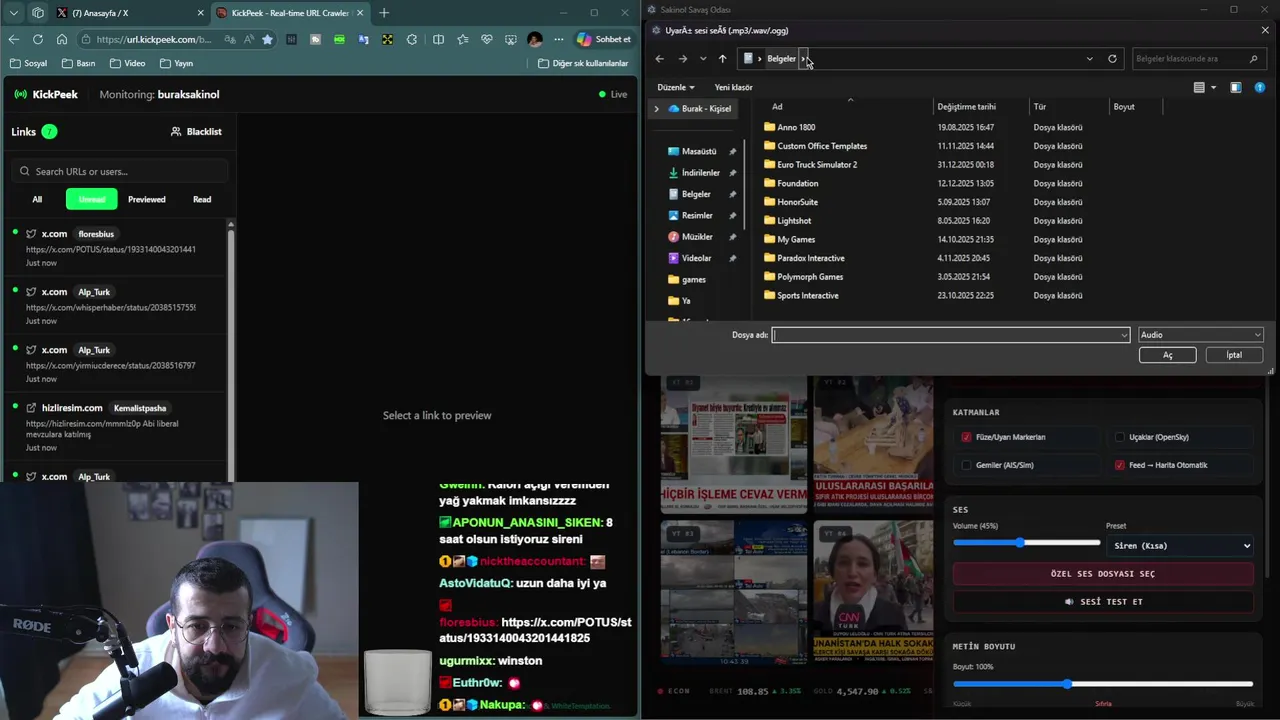Open the Edge profile avatar
Screen dimensions: 1280x720
click(x=535, y=39)
